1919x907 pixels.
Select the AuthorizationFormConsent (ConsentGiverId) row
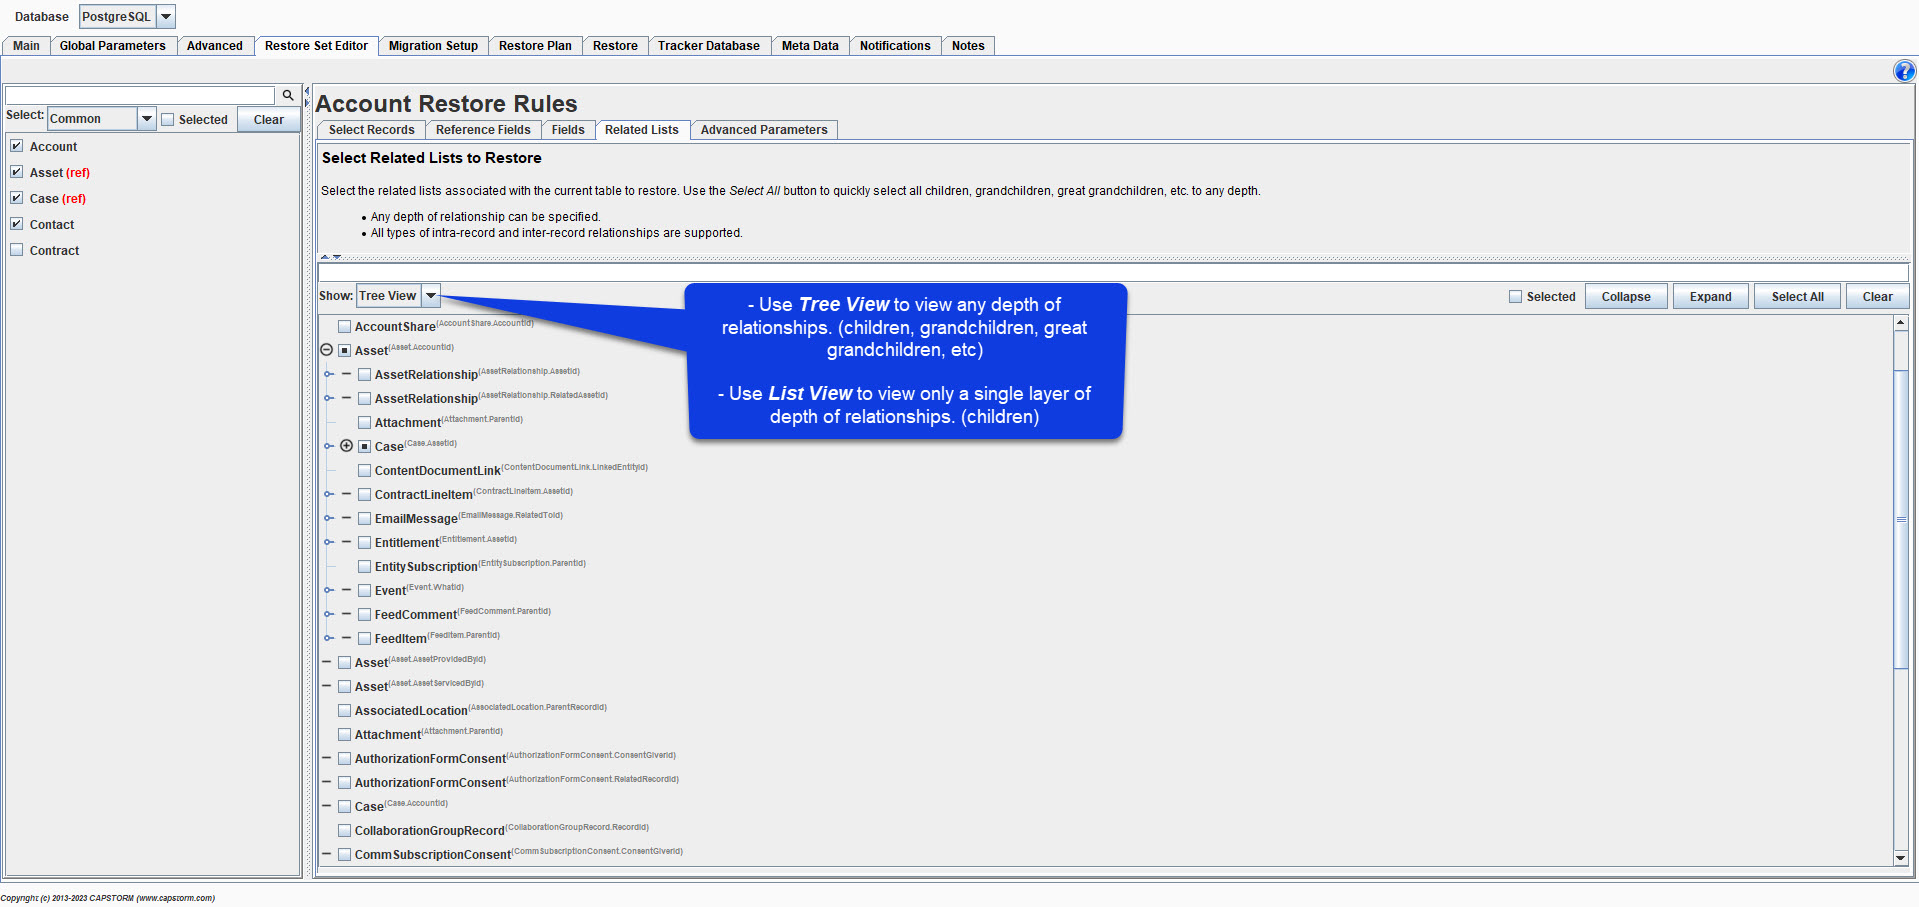(515, 758)
